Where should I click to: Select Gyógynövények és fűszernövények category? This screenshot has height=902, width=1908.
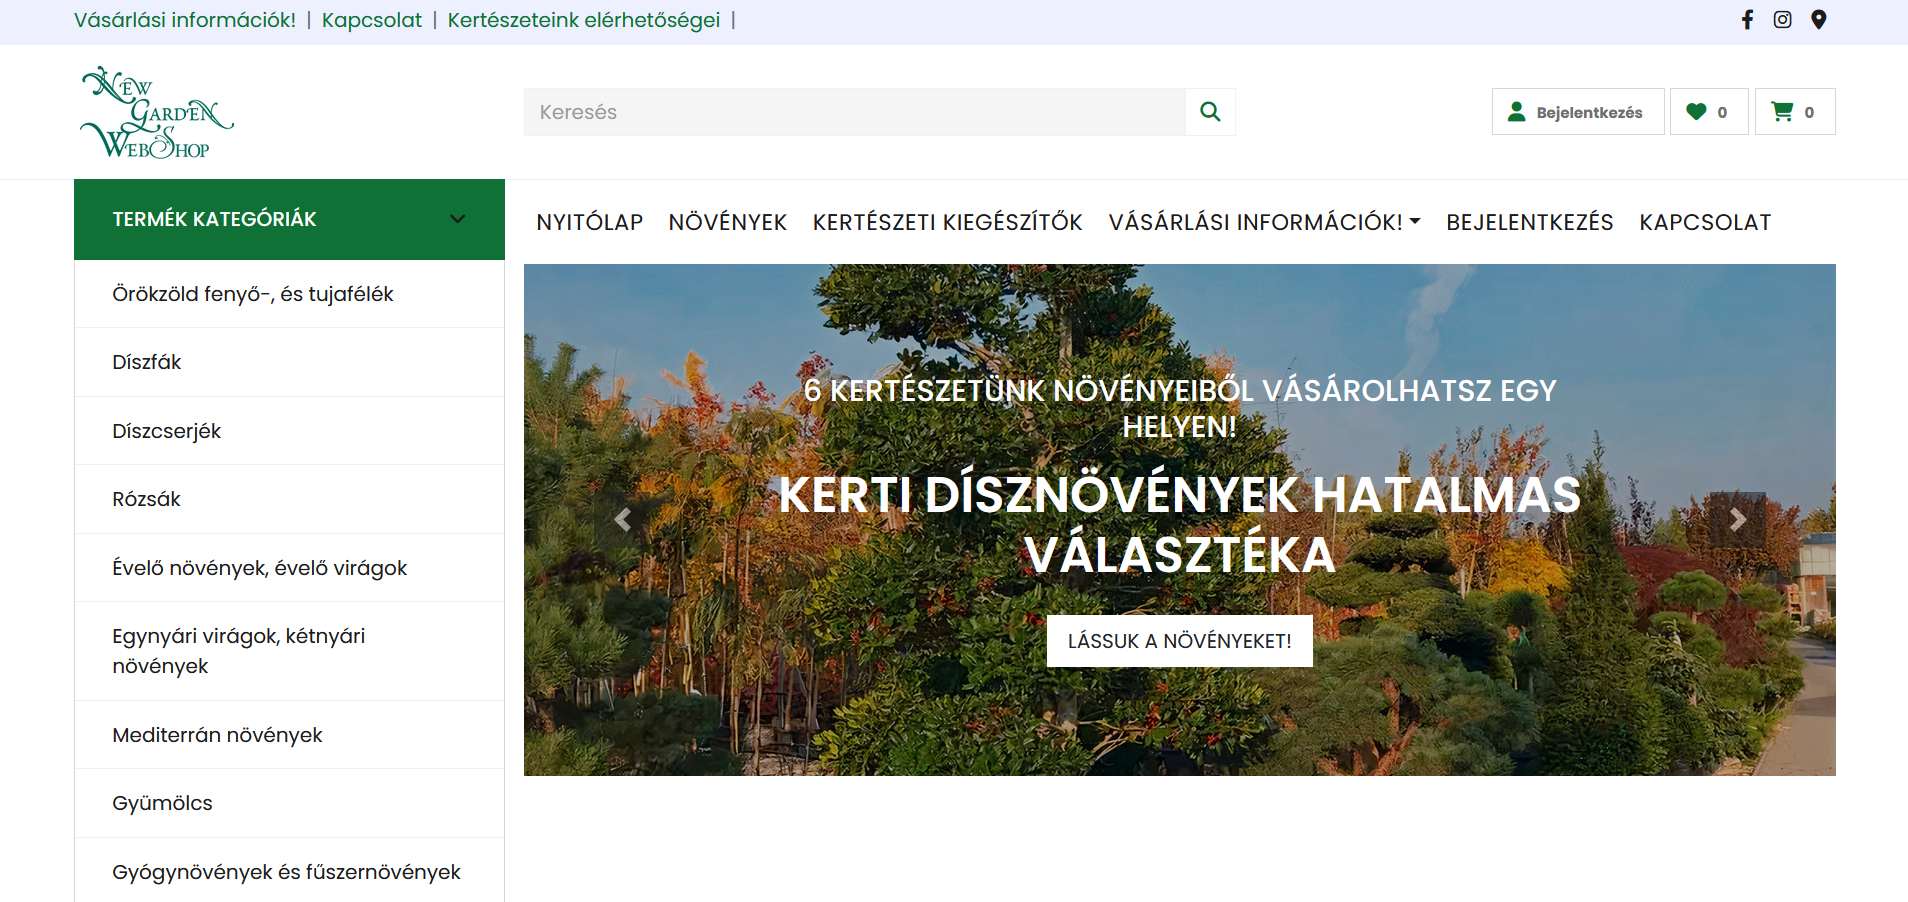point(289,871)
